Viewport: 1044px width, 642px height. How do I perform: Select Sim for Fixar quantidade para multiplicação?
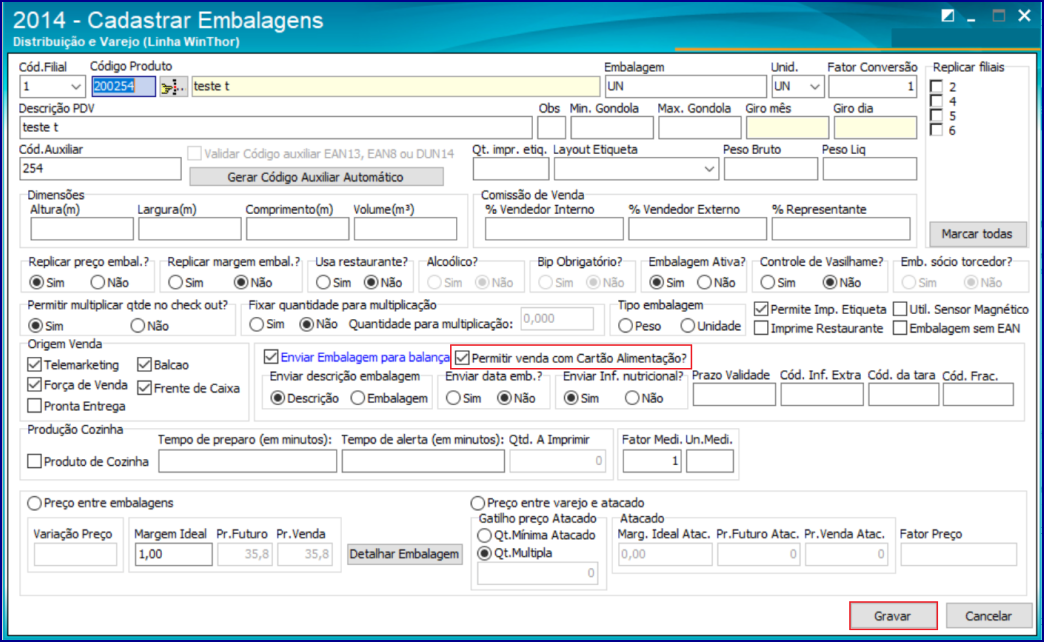coord(257,324)
